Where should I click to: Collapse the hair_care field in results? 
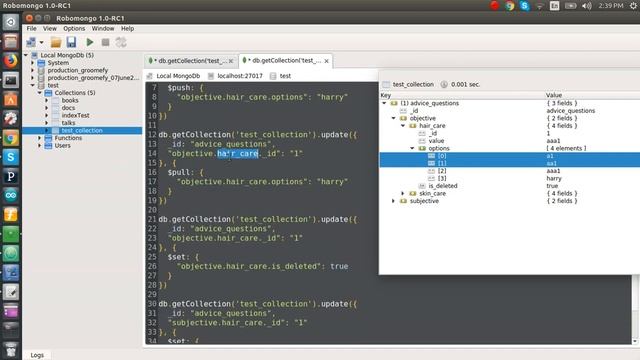point(403,126)
